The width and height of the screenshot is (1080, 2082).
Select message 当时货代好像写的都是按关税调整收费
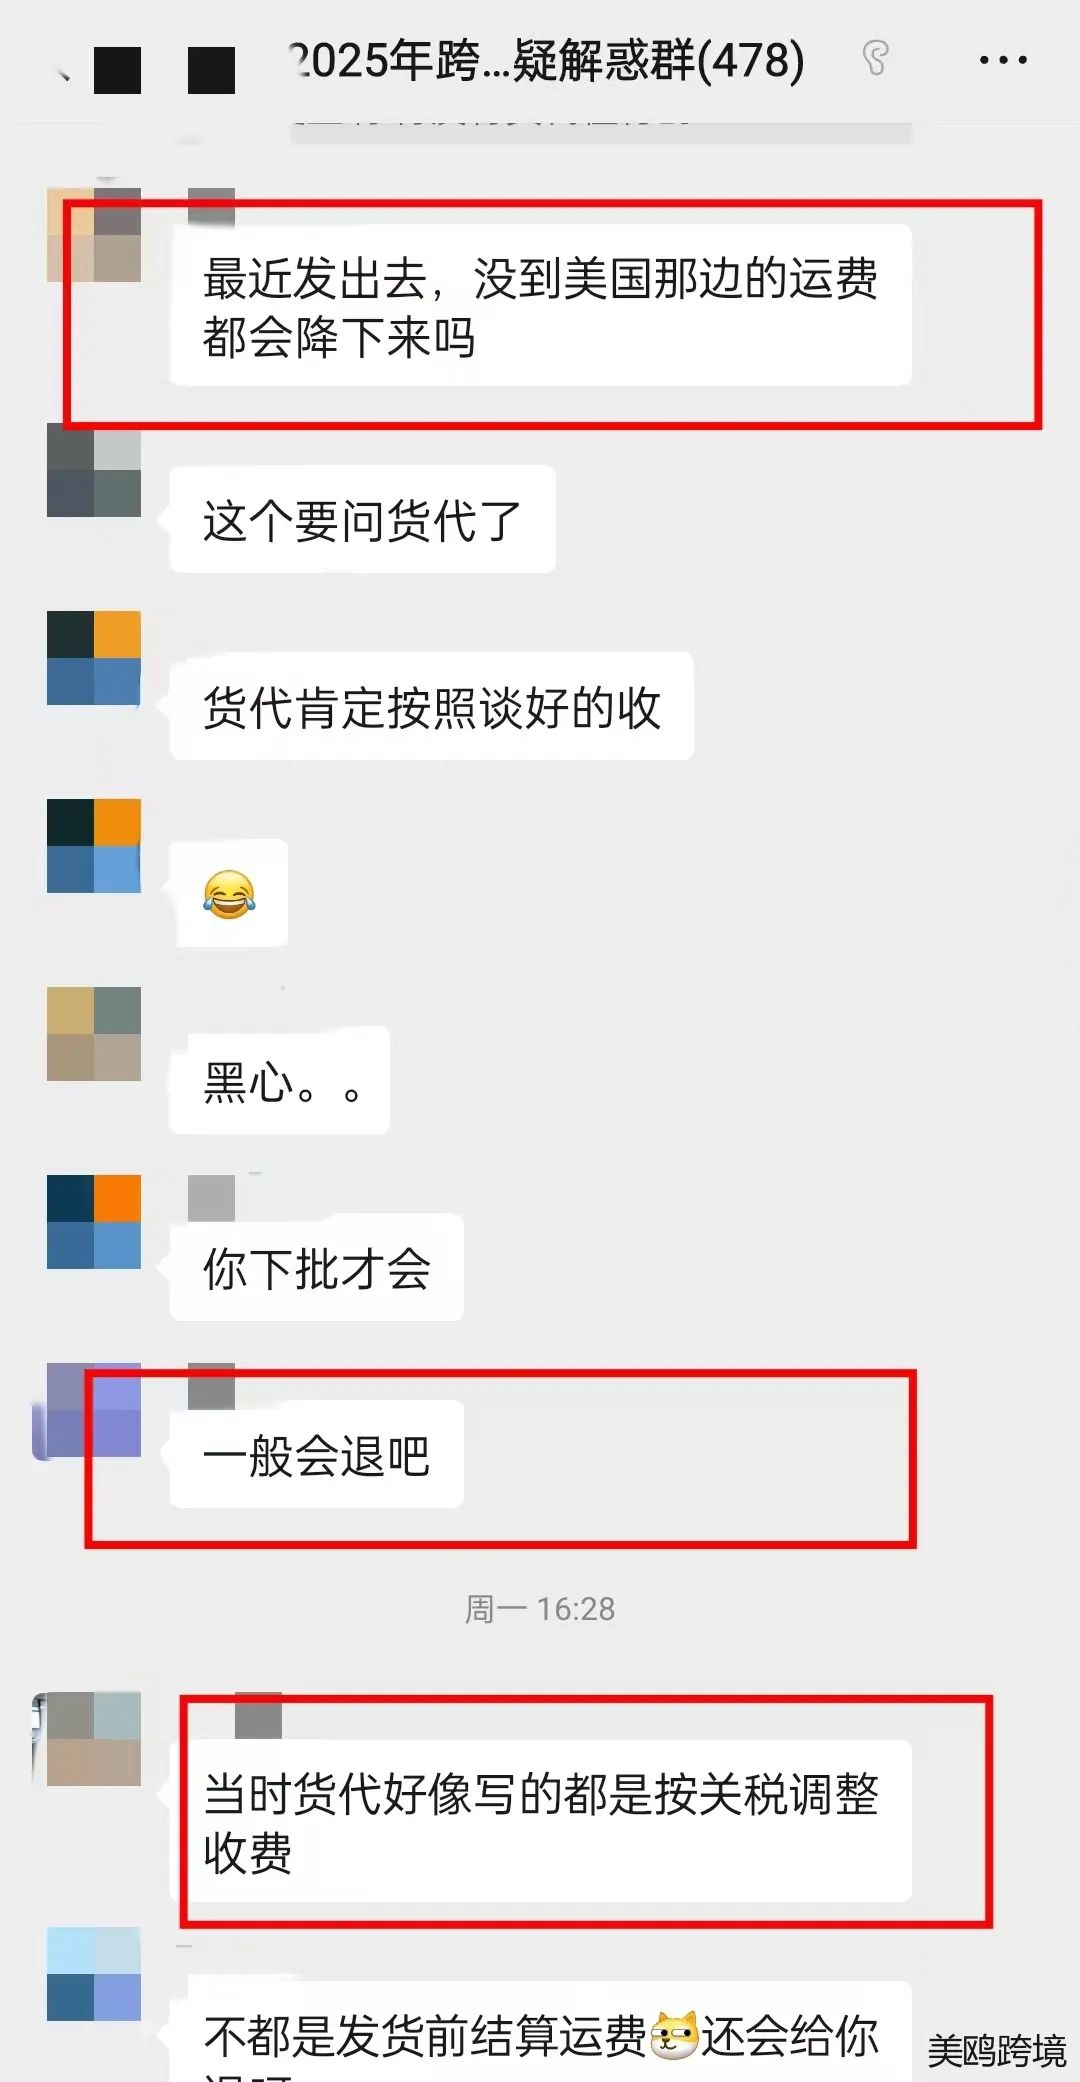point(540,1821)
